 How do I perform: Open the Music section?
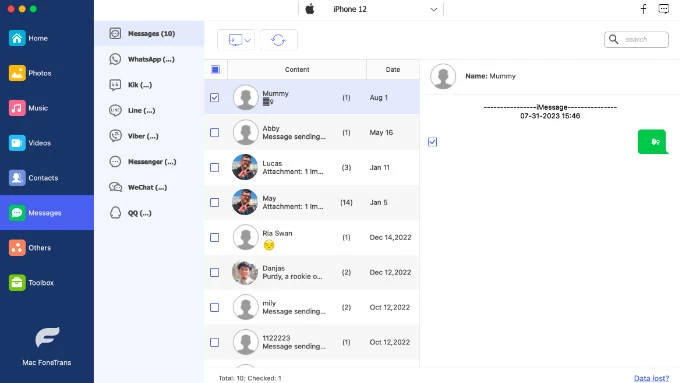(47, 108)
